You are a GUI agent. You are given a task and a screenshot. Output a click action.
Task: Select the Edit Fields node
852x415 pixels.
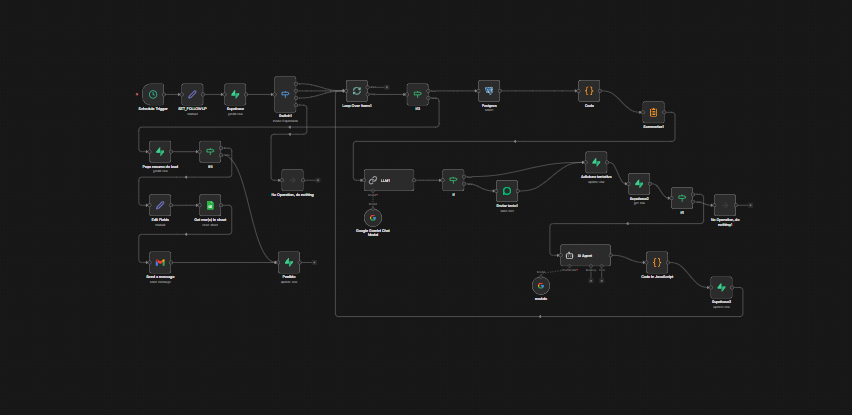pos(160,206)
